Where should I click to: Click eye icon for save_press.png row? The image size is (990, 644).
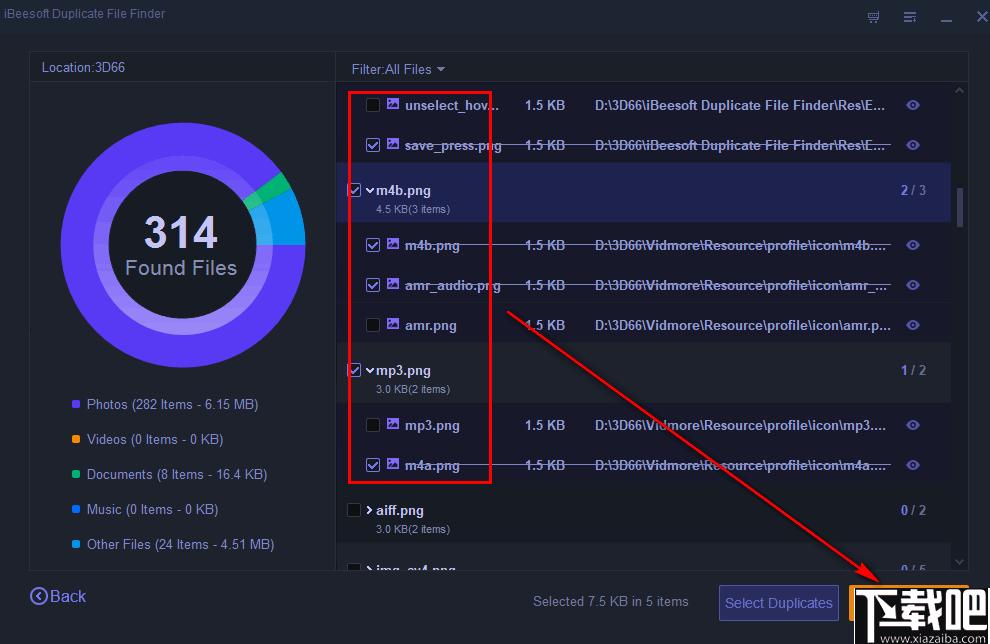(x=912, y=145)
